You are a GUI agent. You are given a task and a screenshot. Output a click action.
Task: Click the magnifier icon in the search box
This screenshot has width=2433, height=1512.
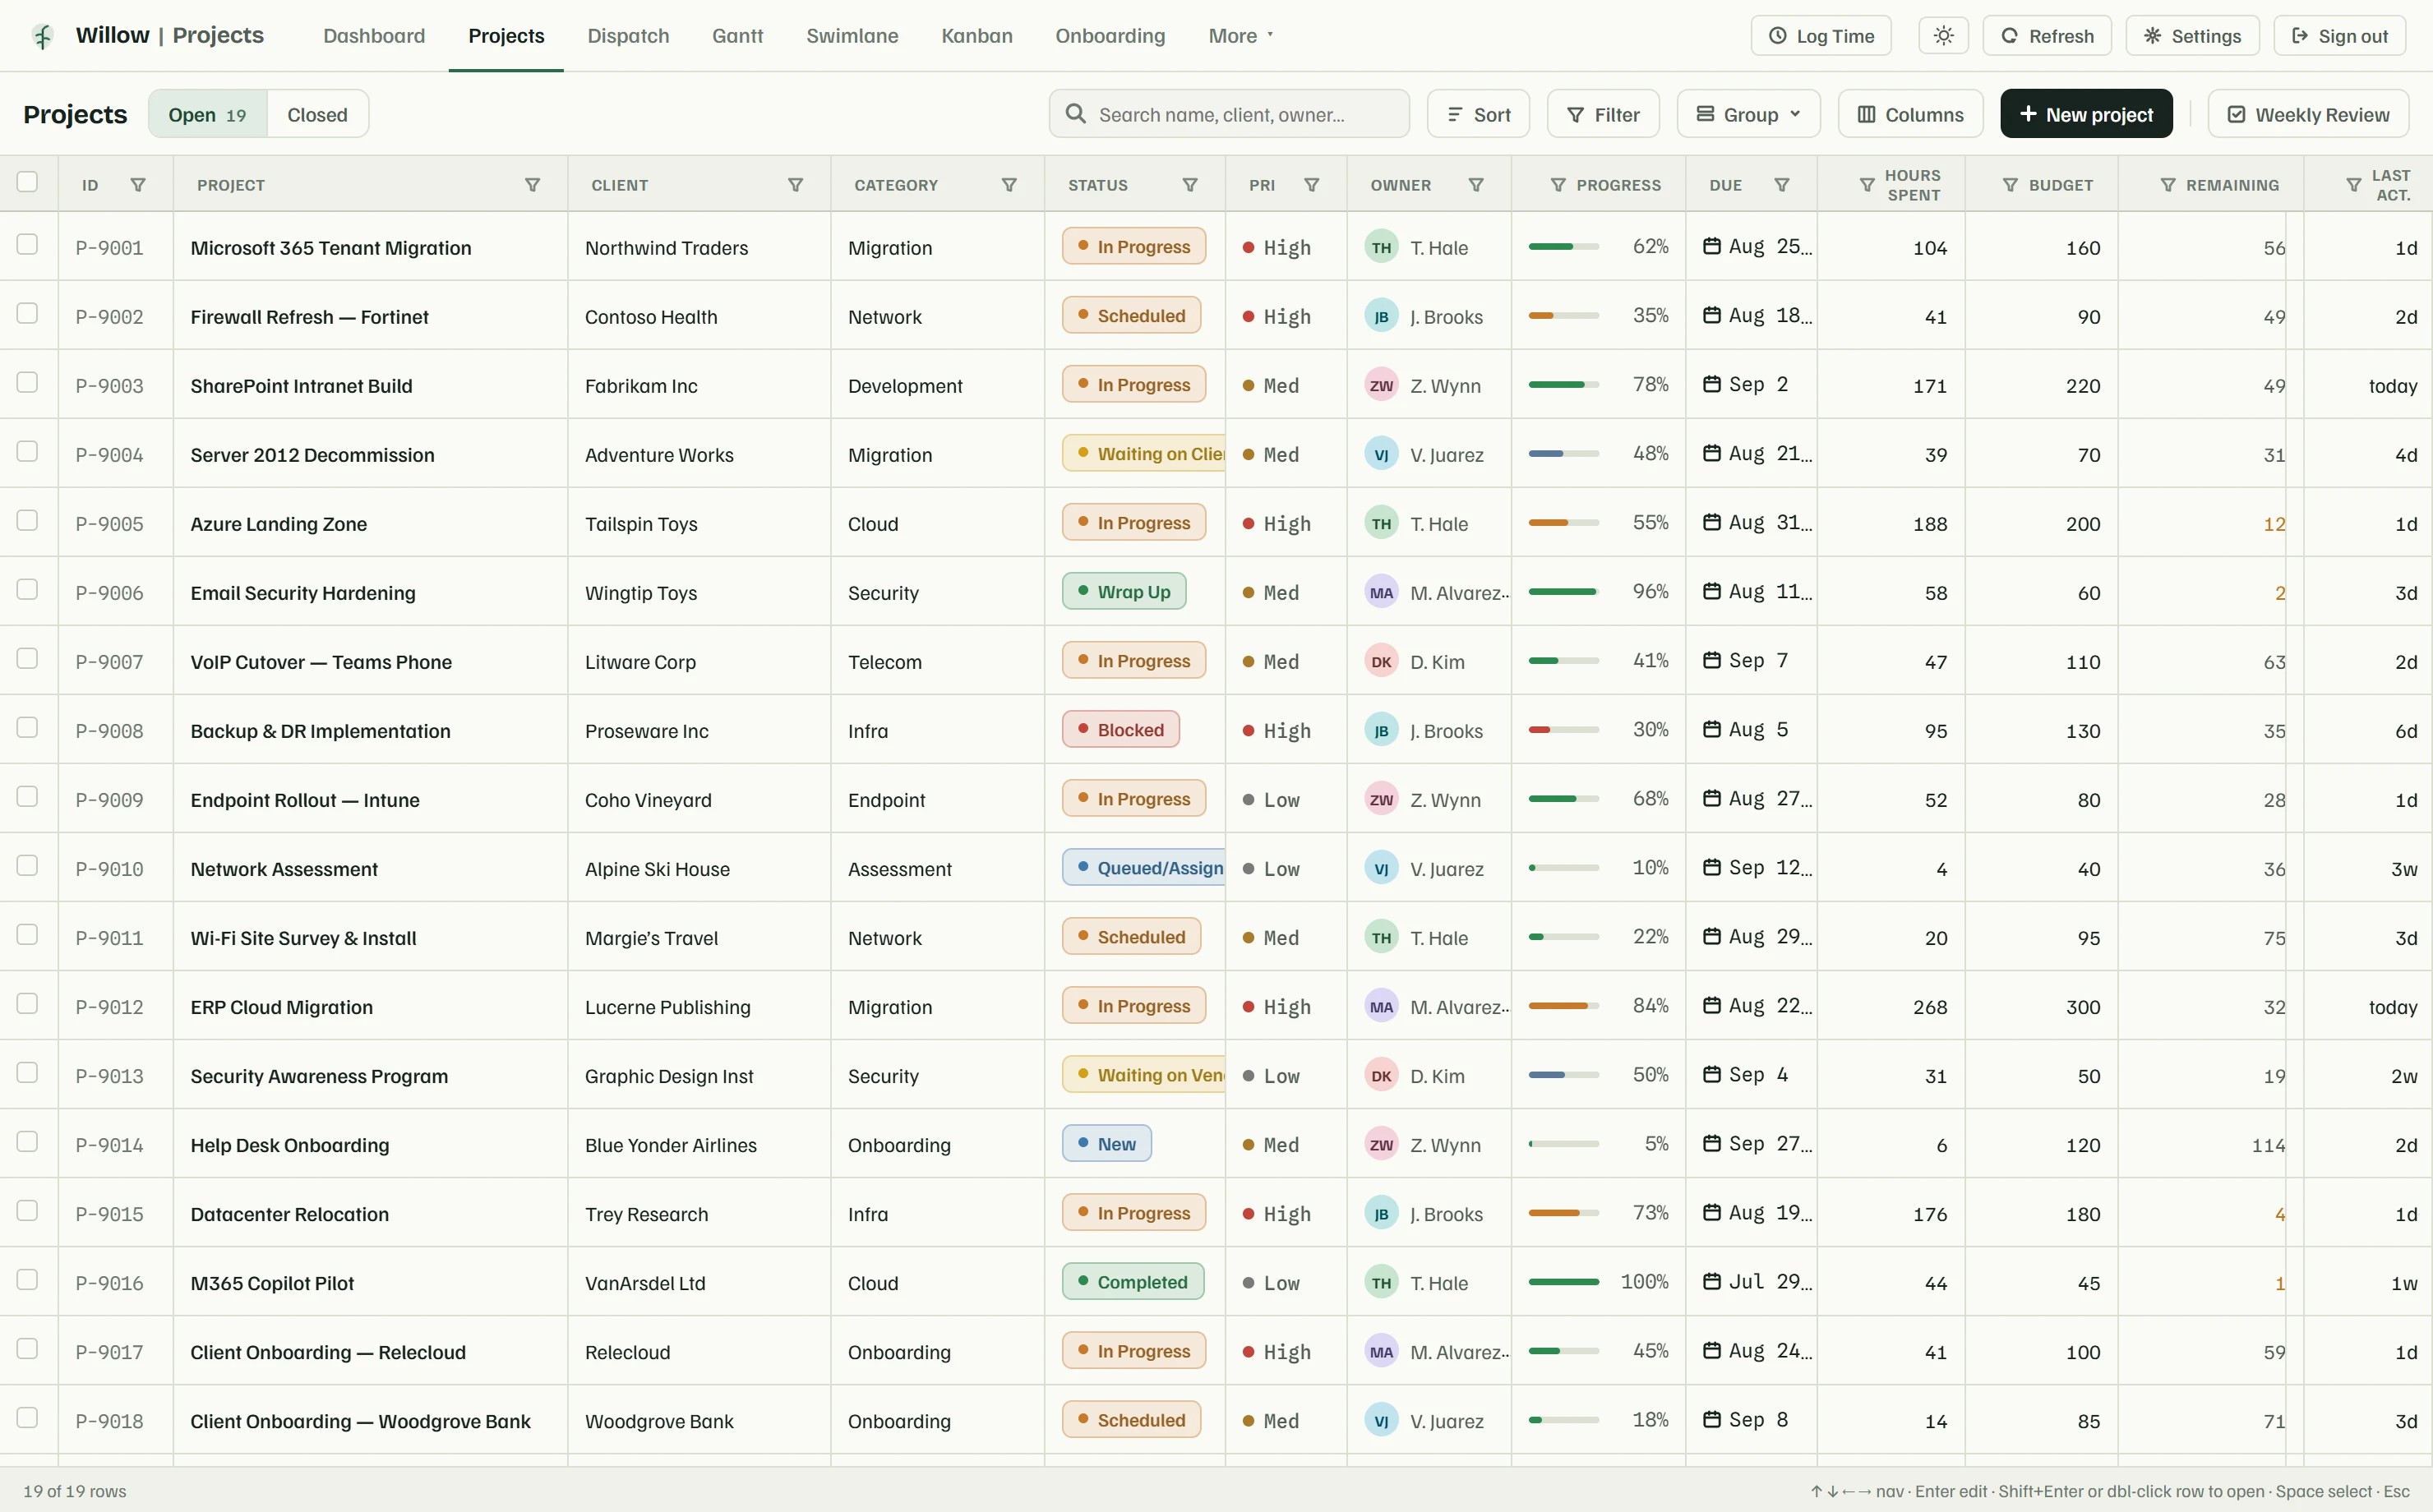pos(1075,114)
